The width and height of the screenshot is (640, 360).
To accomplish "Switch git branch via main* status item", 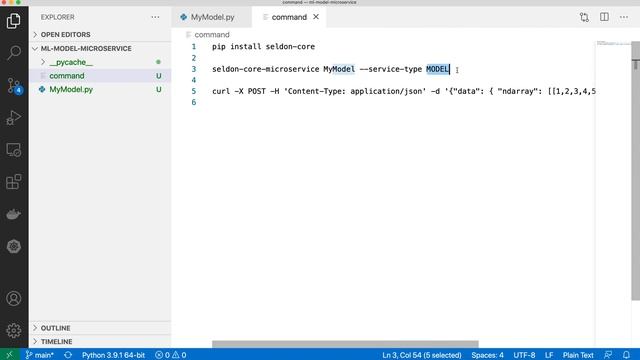I will click(x=39, y=355).
